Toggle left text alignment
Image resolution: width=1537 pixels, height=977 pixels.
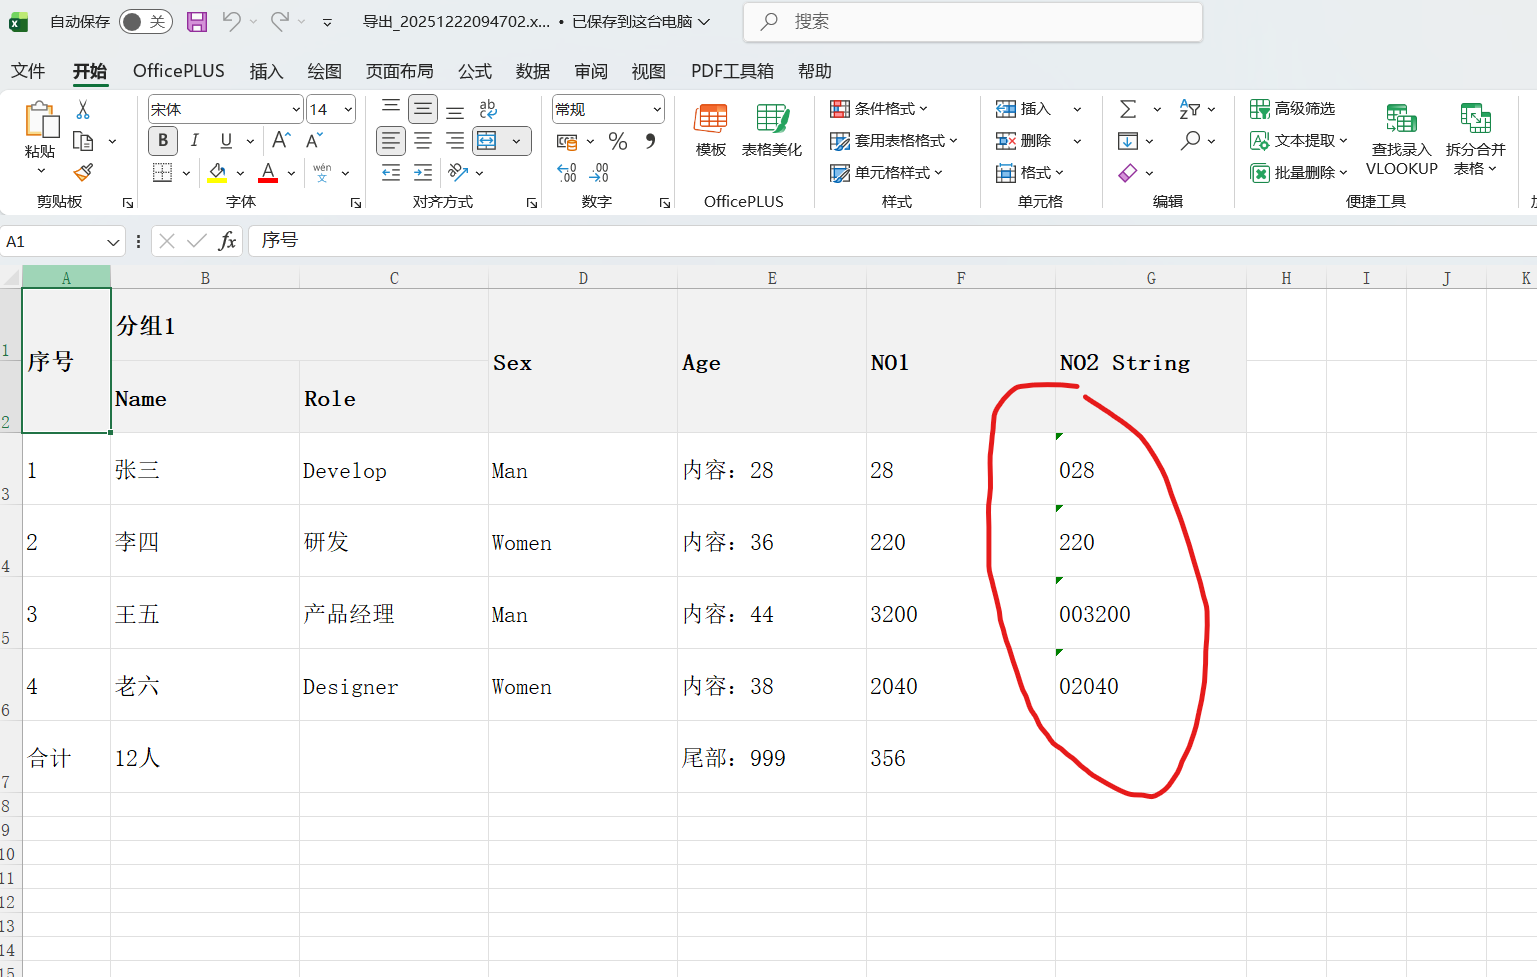coord(391,141)
